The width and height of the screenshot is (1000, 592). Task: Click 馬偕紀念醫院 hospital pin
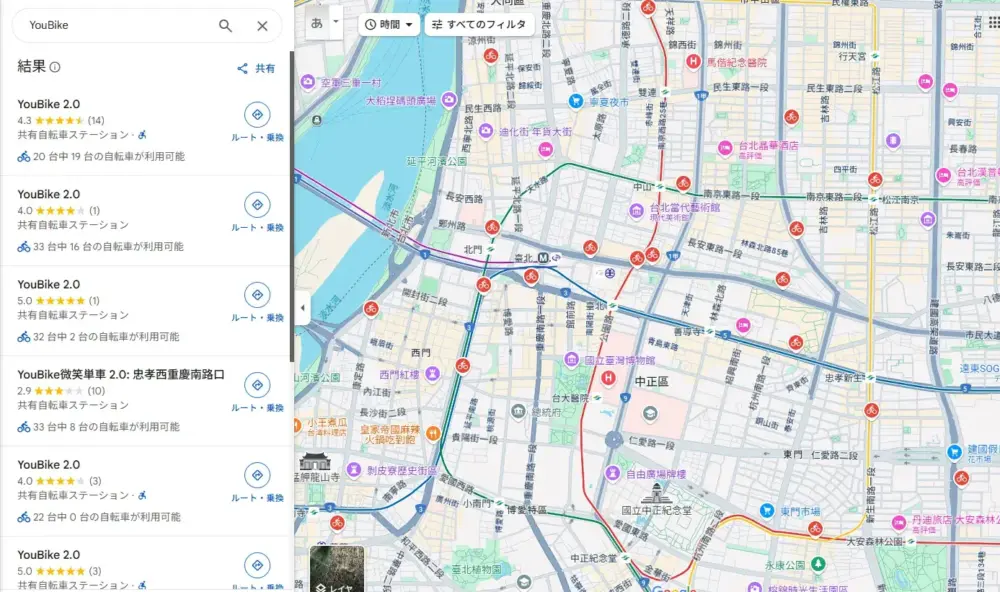tap(693, 62)
